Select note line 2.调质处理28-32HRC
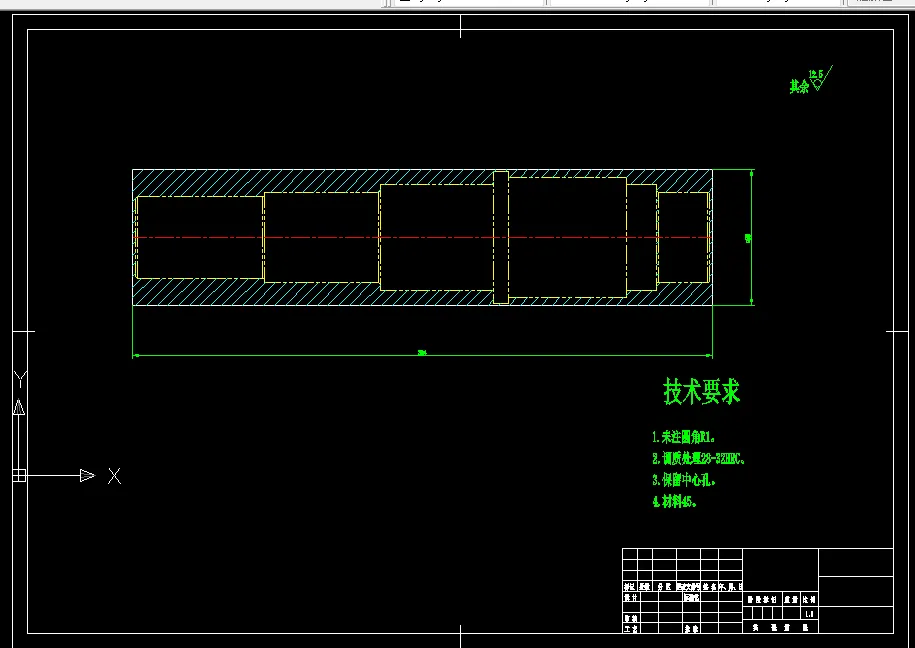This screenshot has height=648, width=915. point(699,458)
